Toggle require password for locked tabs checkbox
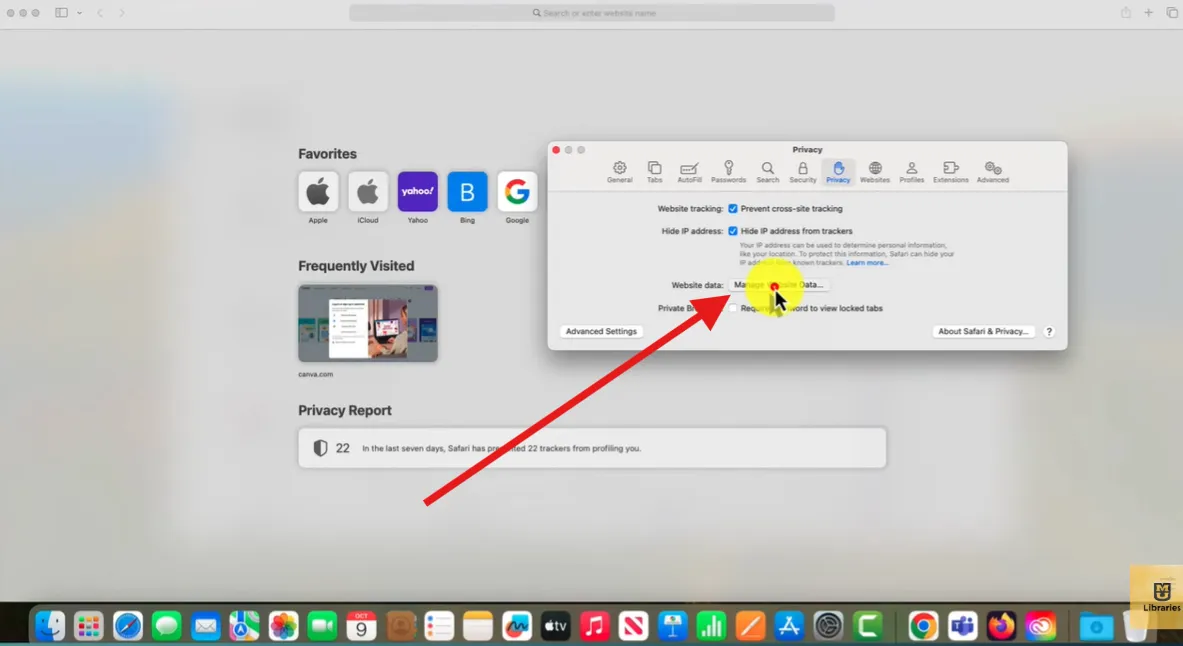 733,308
